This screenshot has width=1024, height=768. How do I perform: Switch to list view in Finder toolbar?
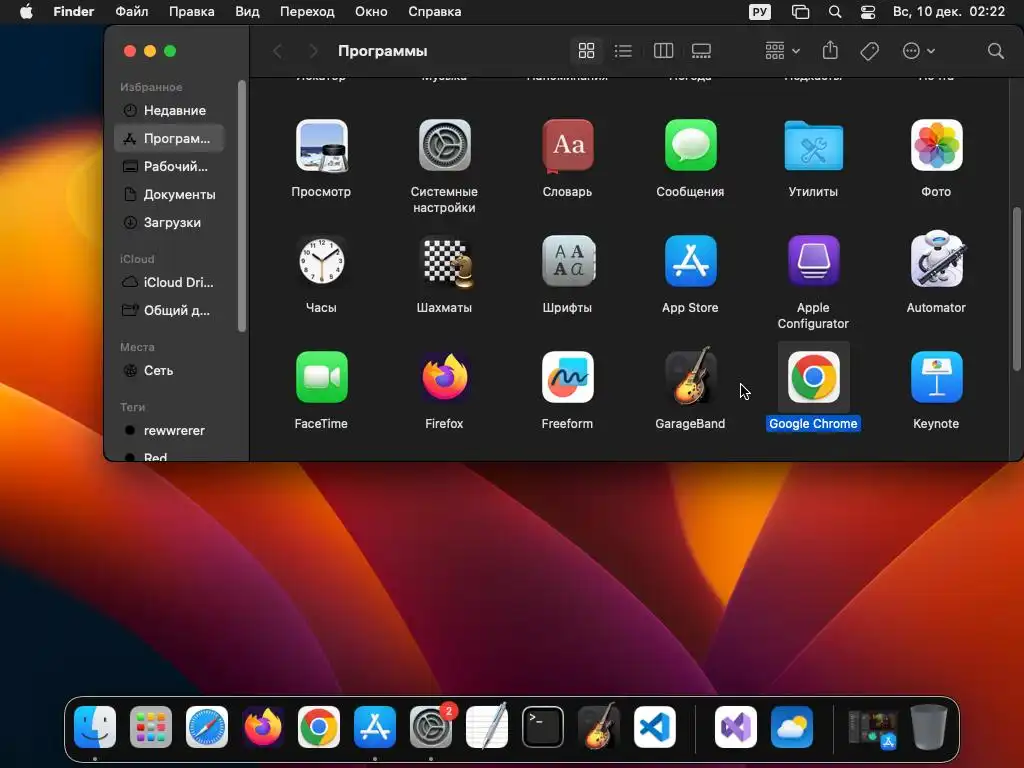point(624,51)
